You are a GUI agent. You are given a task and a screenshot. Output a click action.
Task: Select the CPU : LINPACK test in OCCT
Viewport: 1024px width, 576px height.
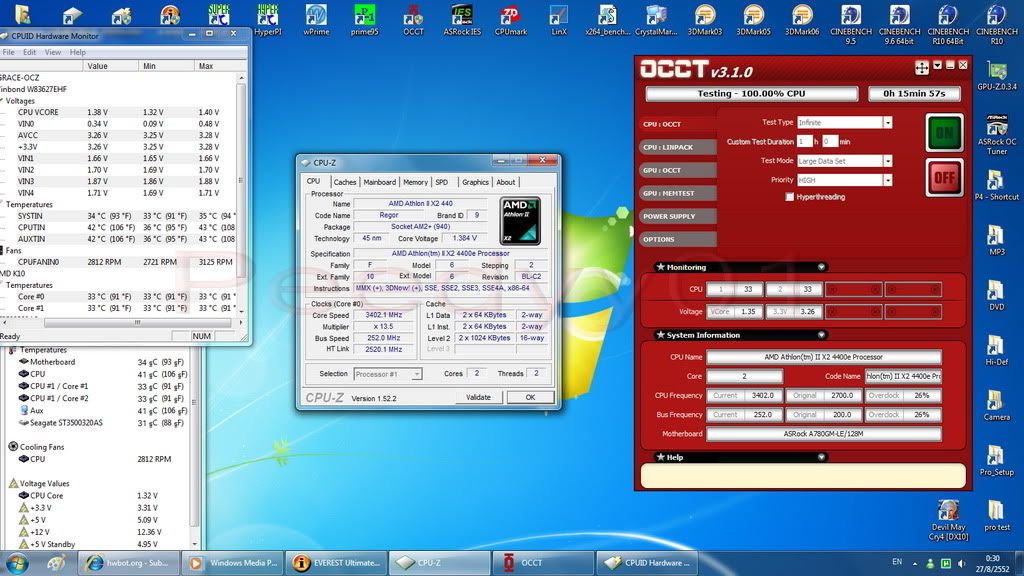pos(677,147)
